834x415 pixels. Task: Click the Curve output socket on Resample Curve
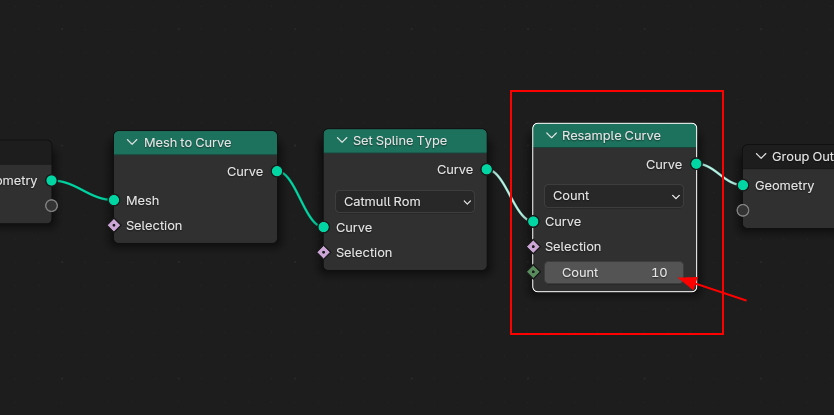click(696, 164)
